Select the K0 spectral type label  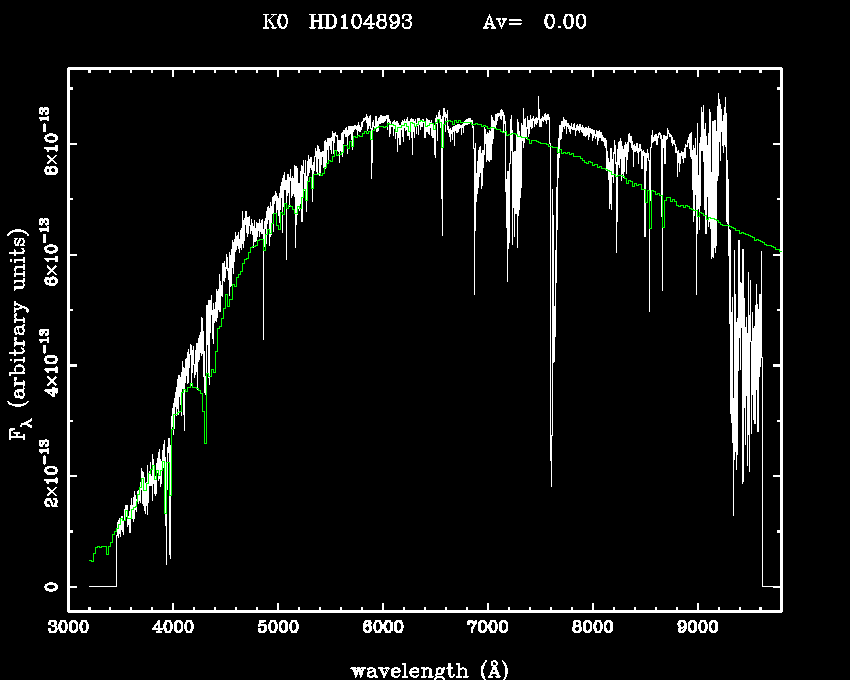point(275,22)
